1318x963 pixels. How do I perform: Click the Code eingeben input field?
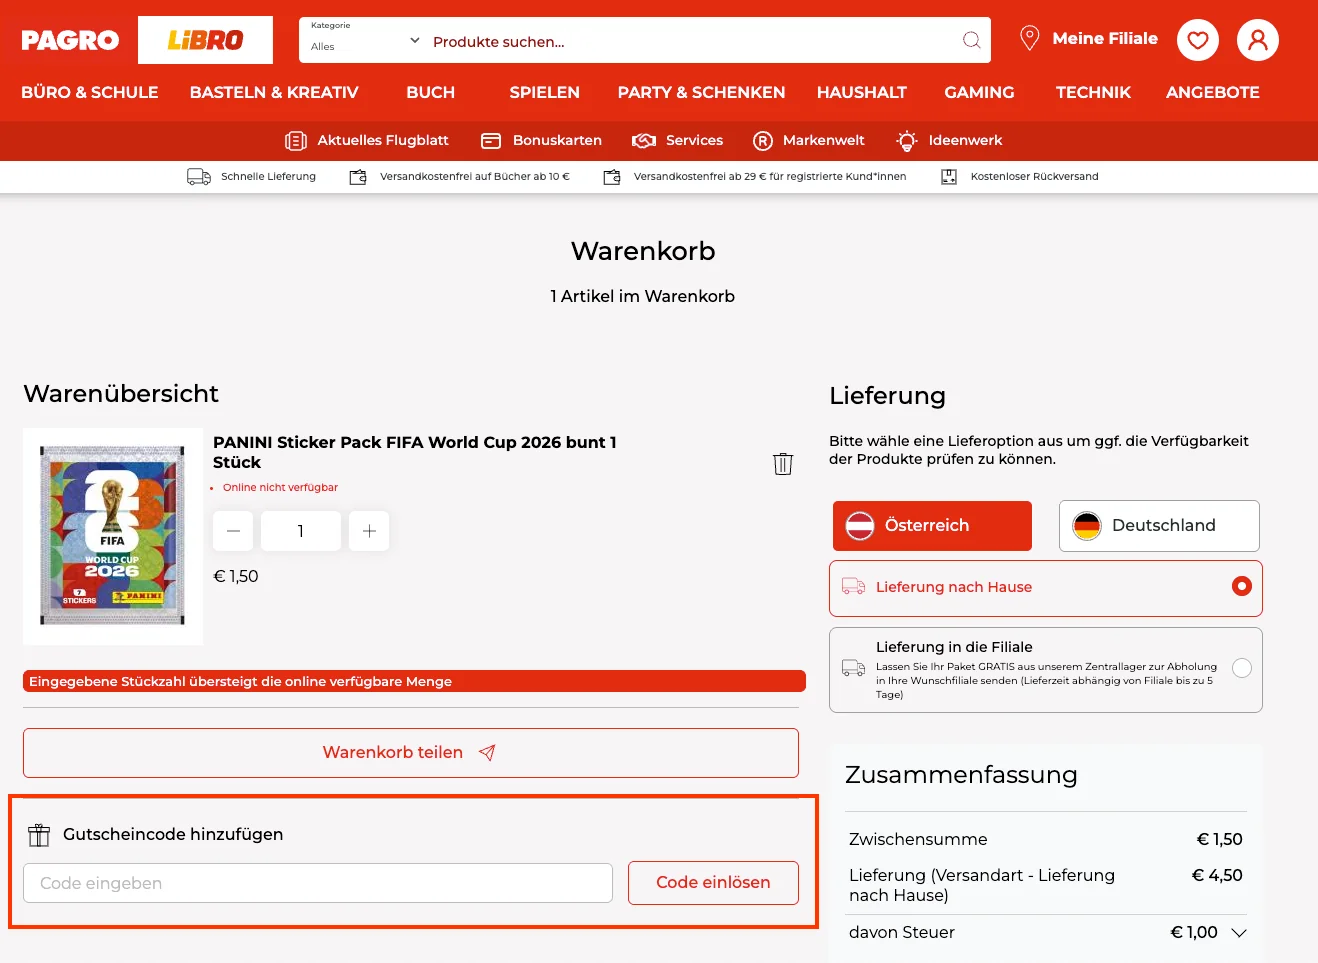[318, 883]
